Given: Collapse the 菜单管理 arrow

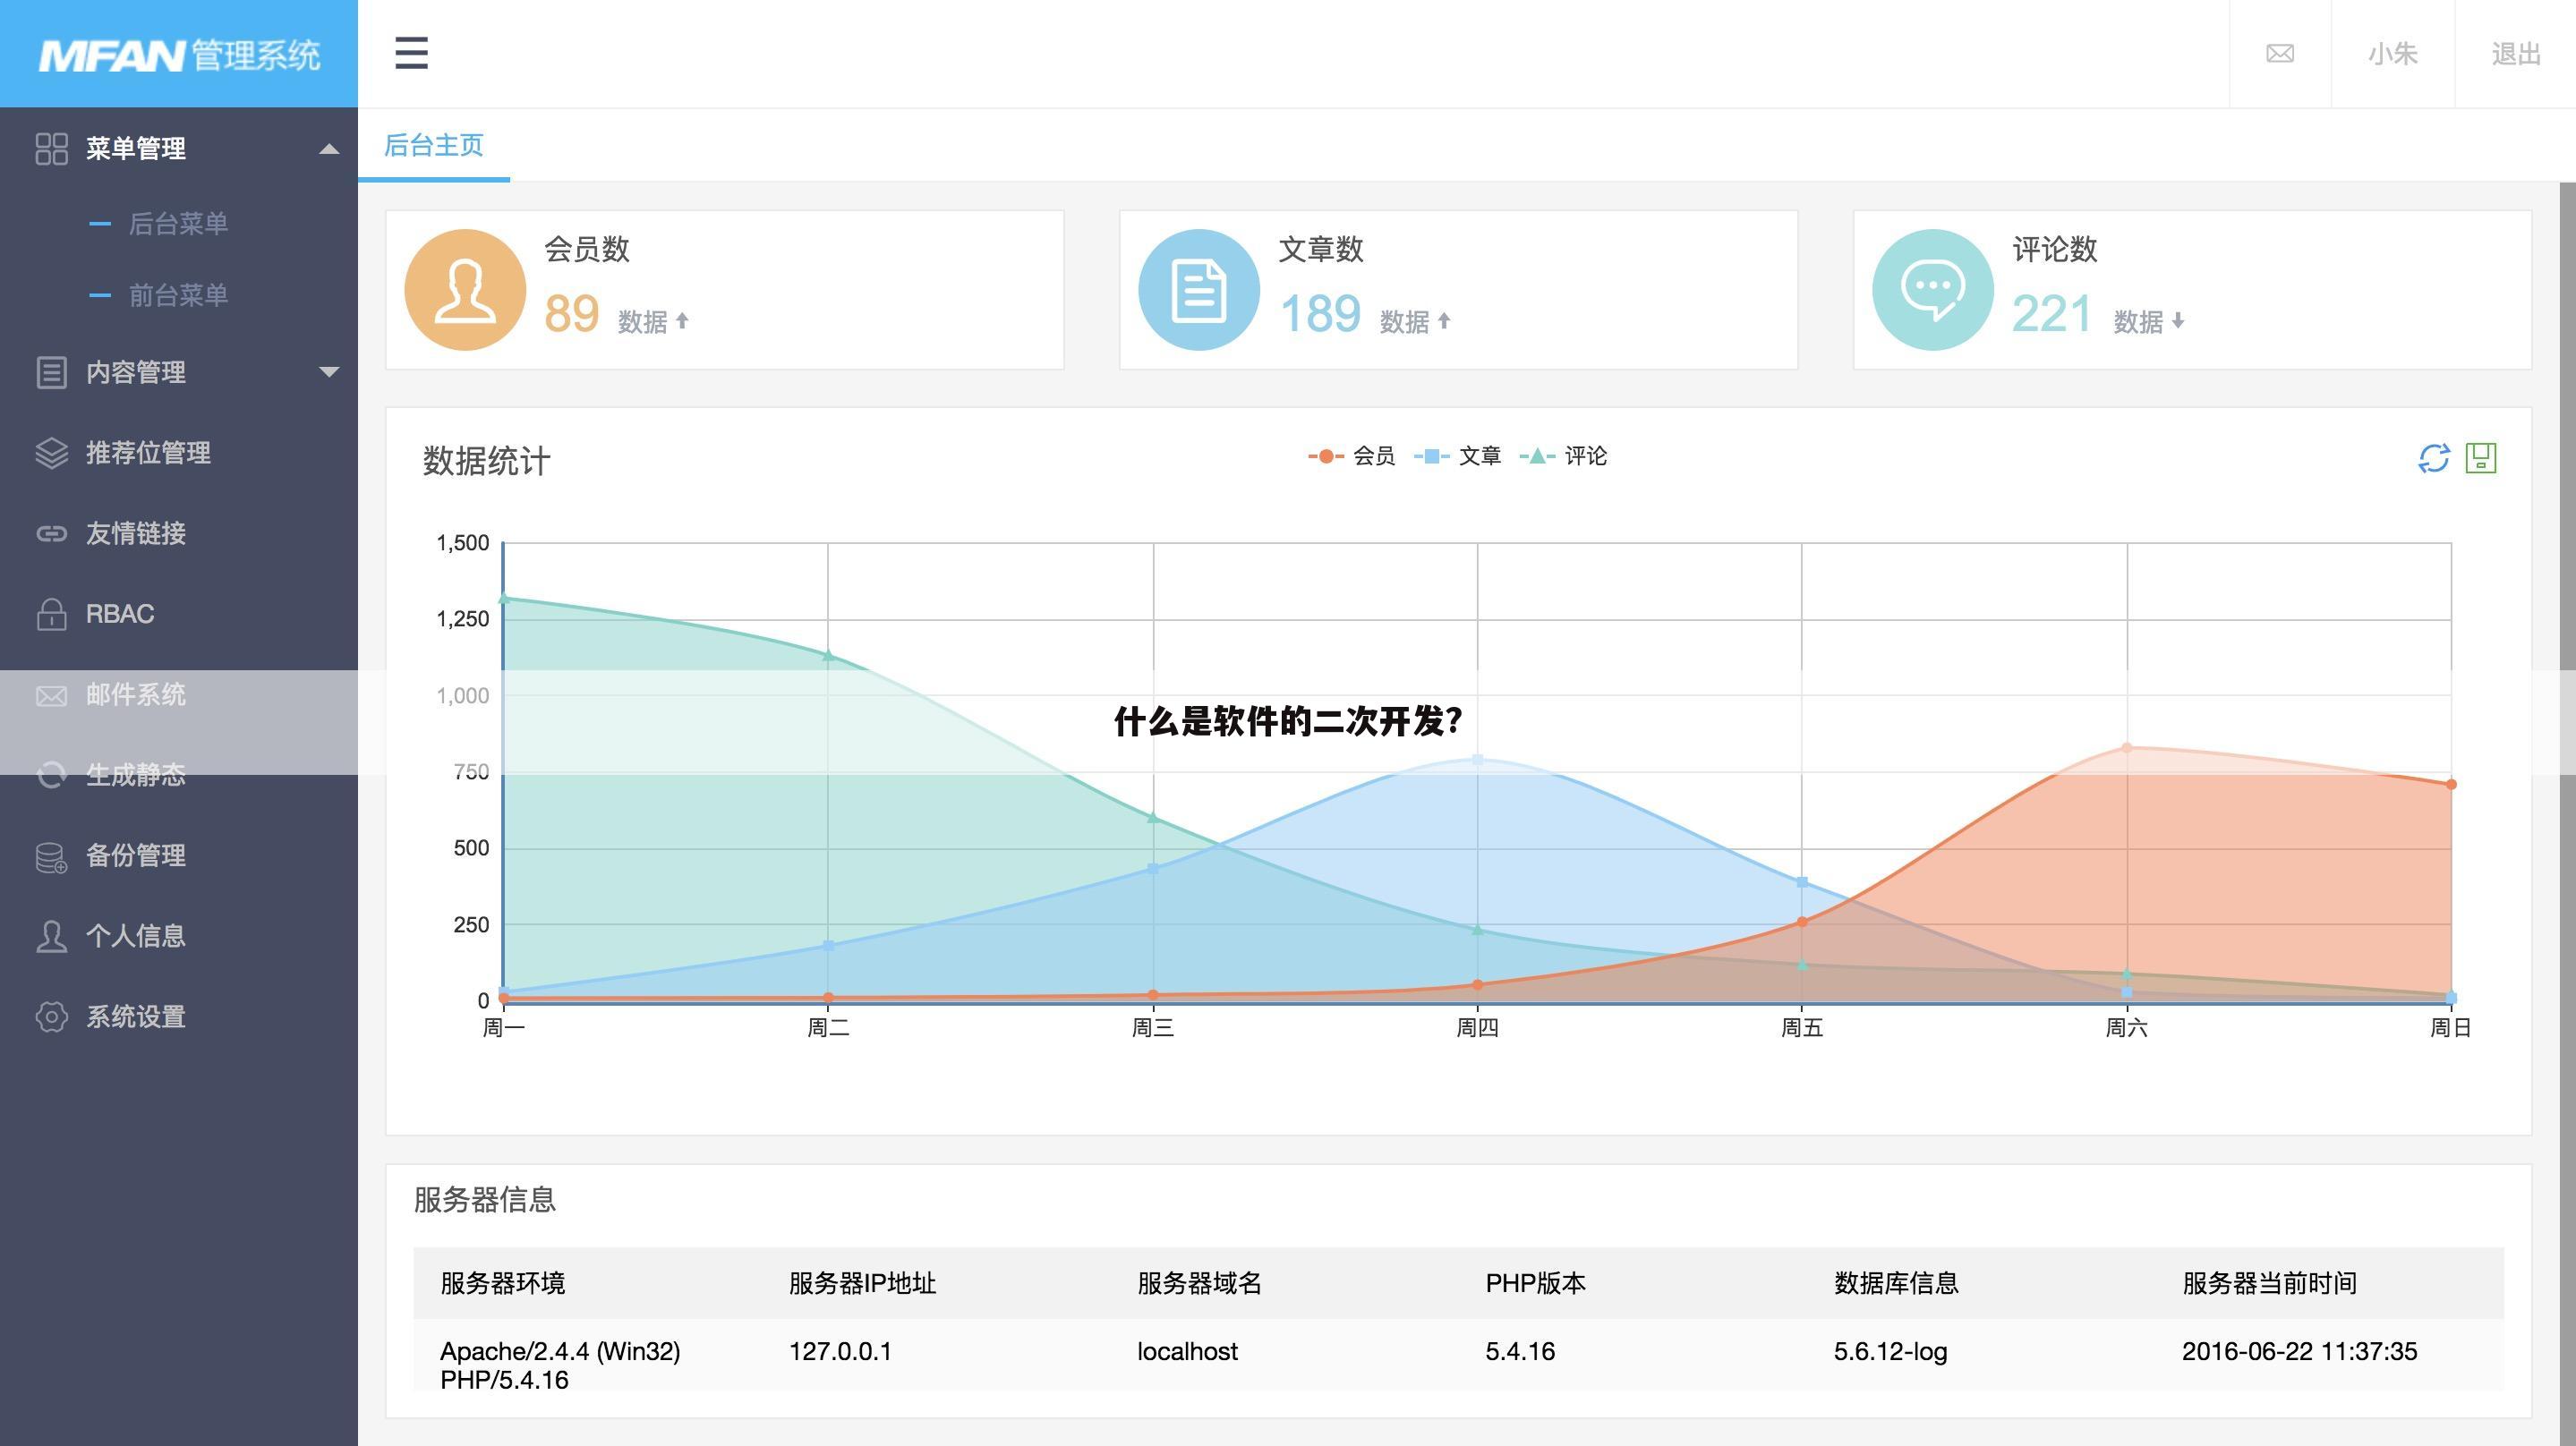Looking at the screenshot, I should click(x=329, y=149).
